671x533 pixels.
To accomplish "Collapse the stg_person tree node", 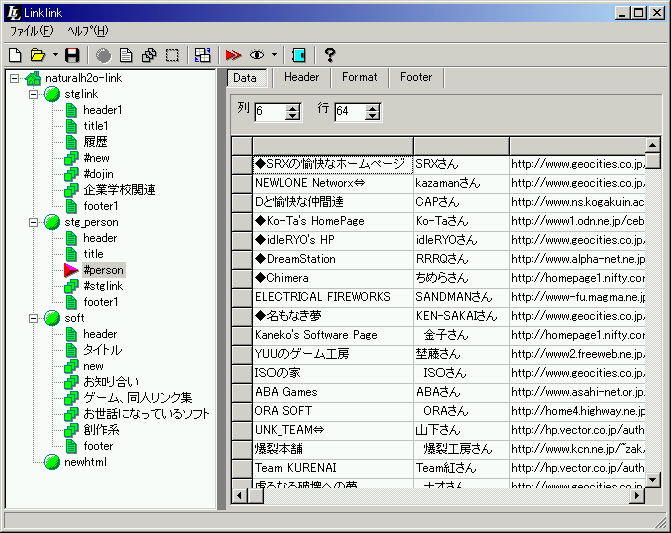I will tap(33, 222).
